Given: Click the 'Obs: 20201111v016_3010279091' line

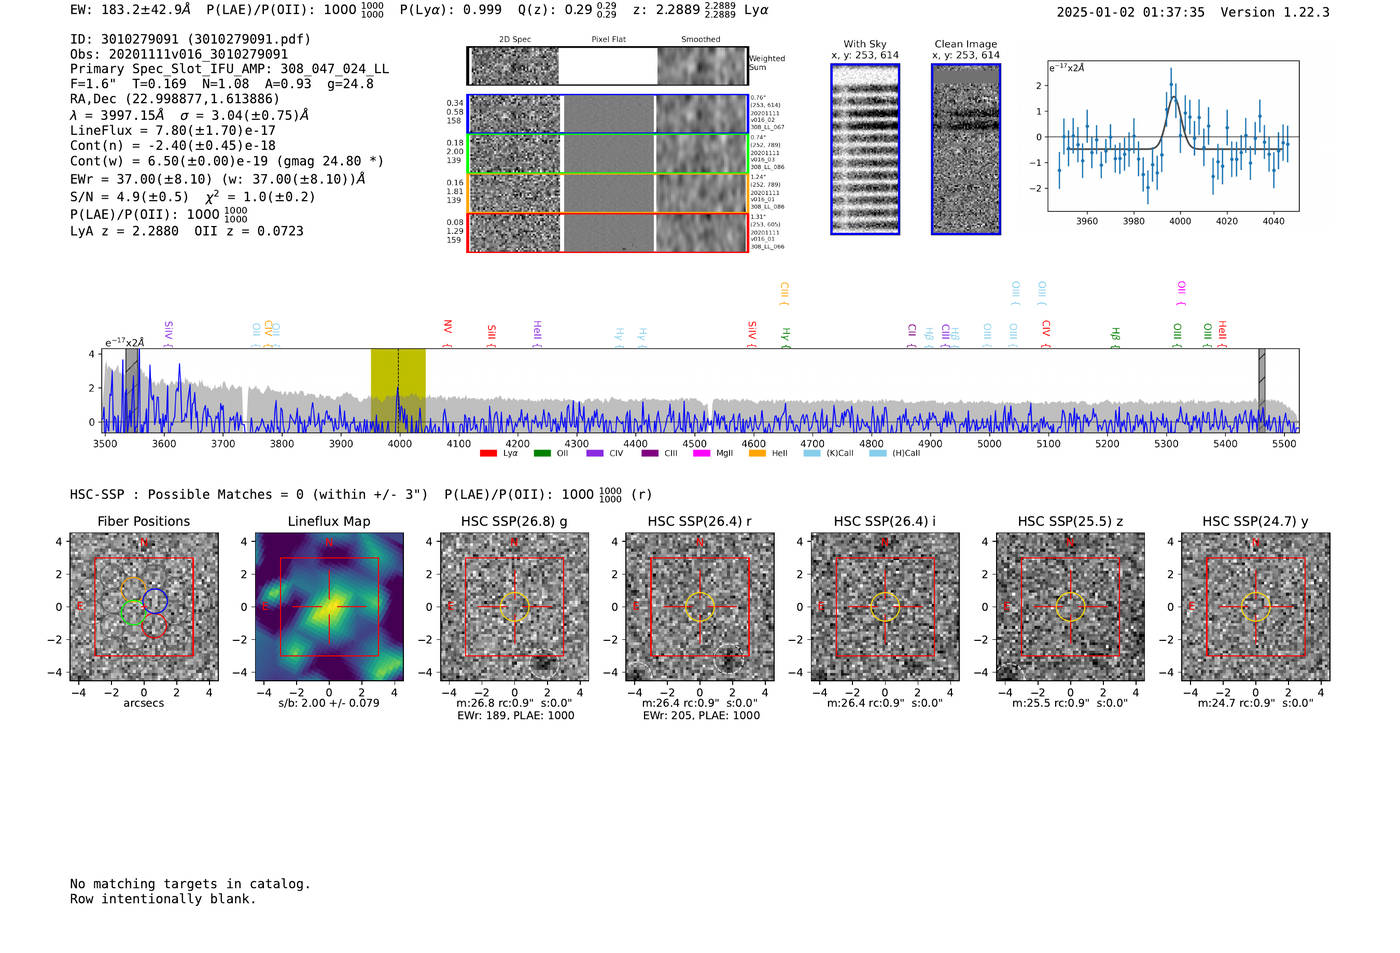Looking at the screenshot, I should coord(179,54).
